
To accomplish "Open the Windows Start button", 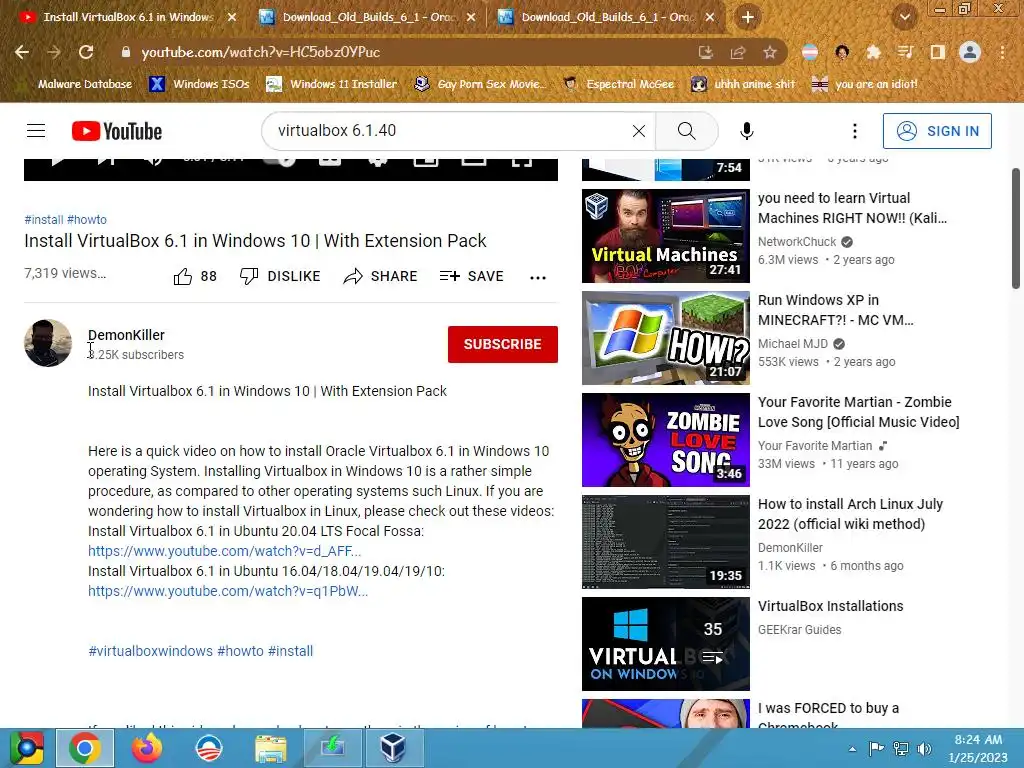I will pyautogui.click(x=26, y=748).
